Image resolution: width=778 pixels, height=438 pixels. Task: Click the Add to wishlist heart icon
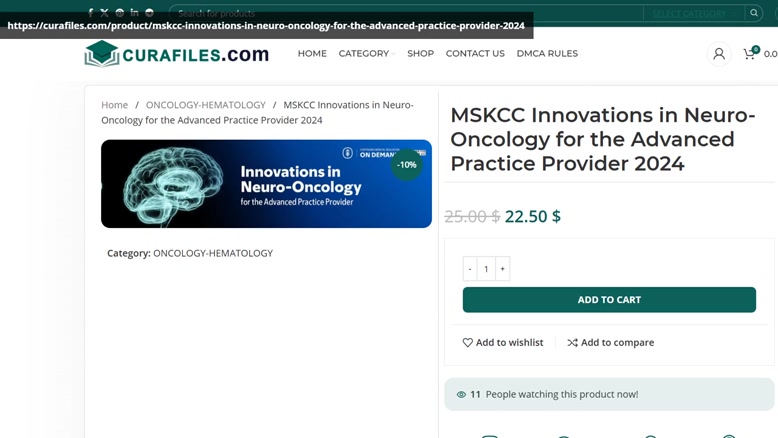pyautogui.click(x=467, y=342)
